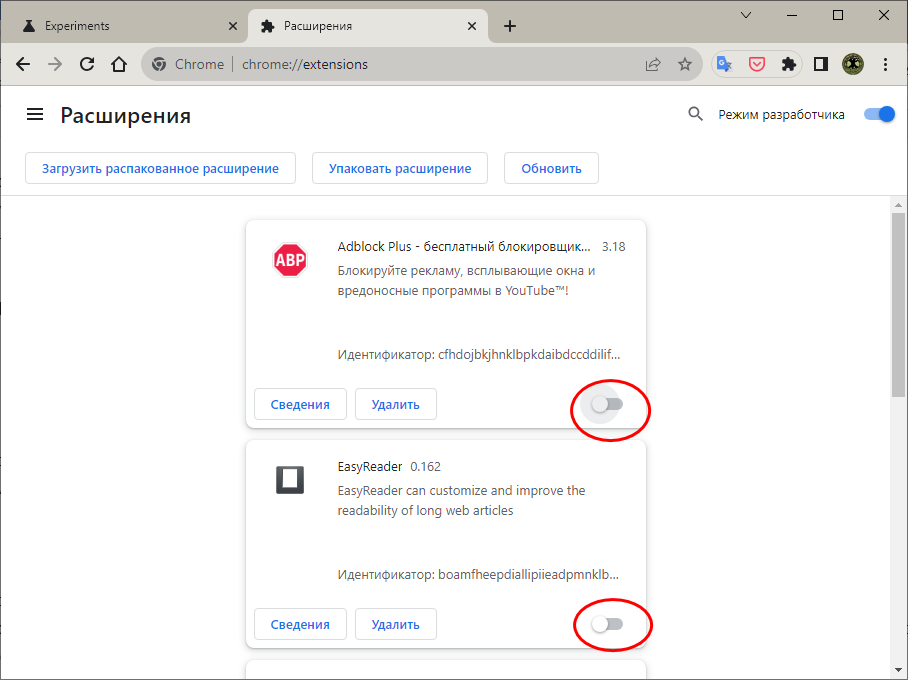
Task: Switch to the Experiments tab
Action: click(x=125, y=26)
